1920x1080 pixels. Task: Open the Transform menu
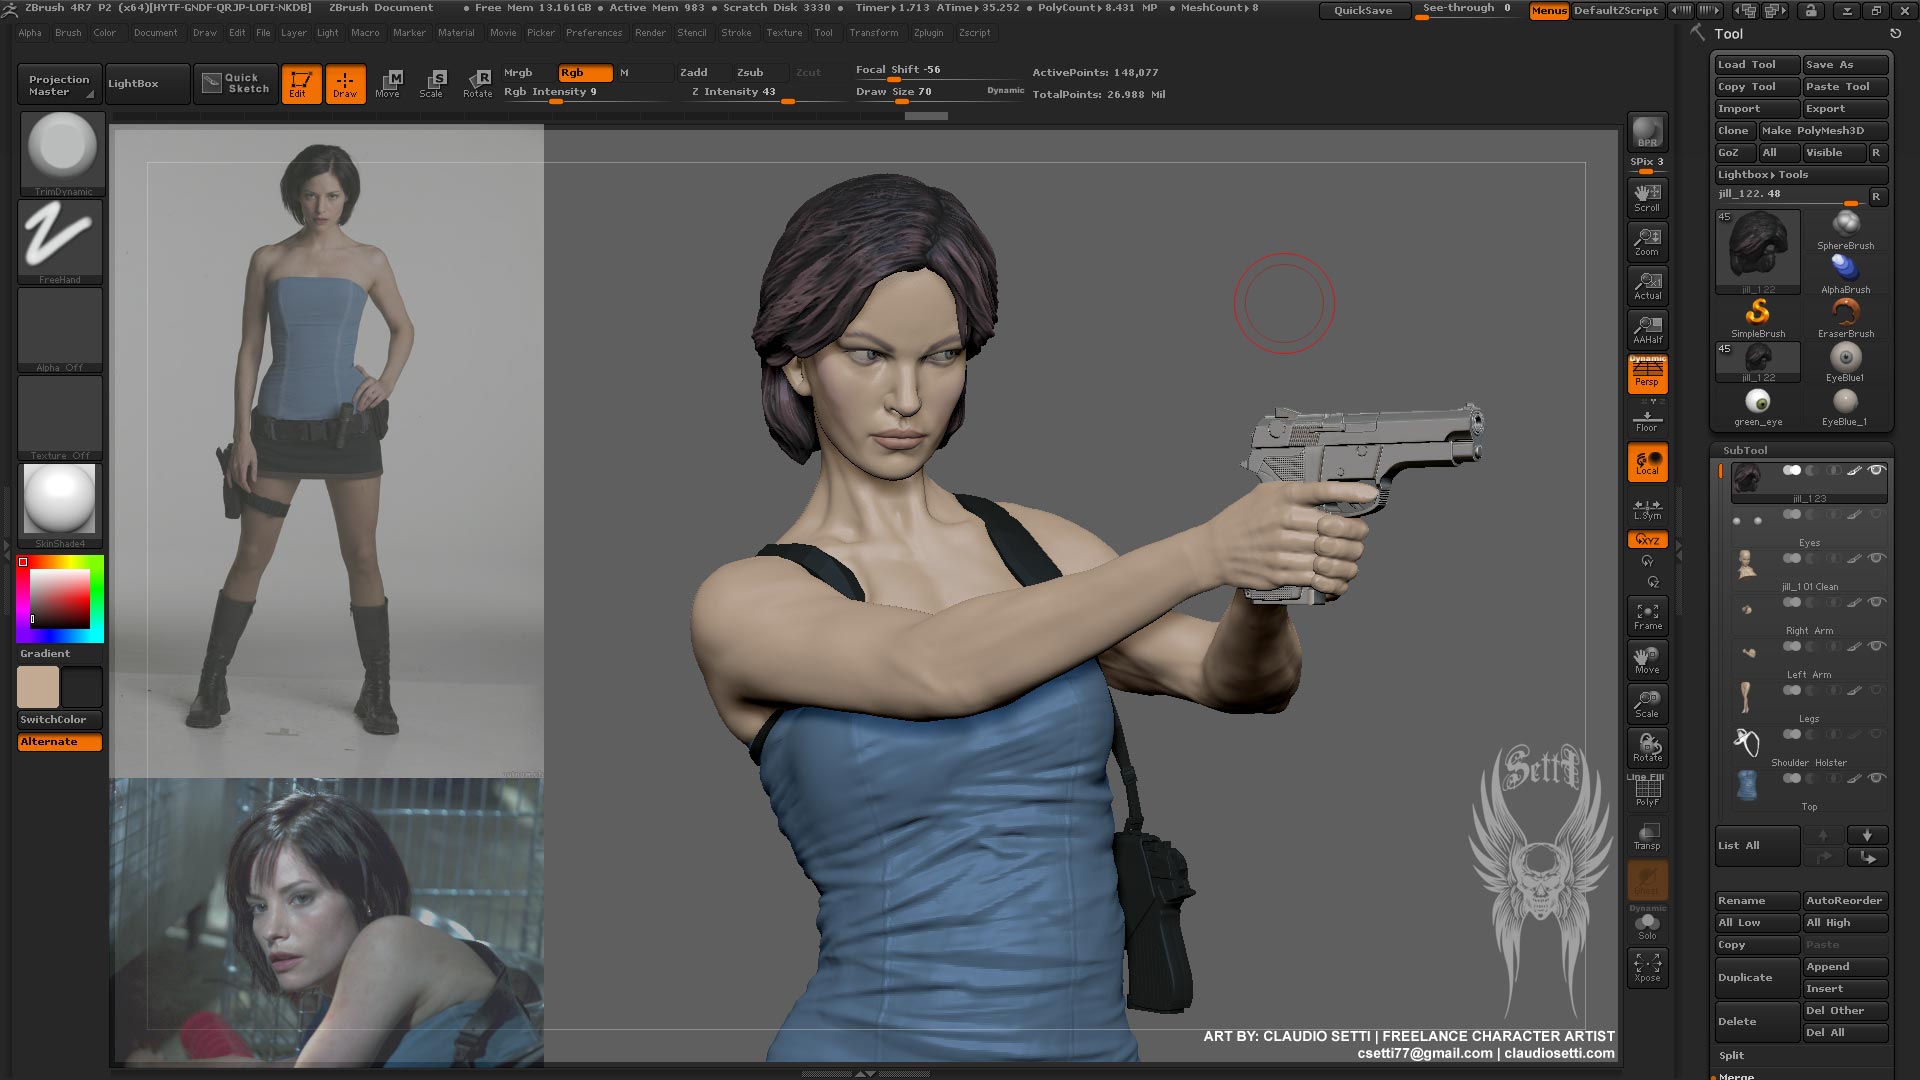[x=874, y=33]
